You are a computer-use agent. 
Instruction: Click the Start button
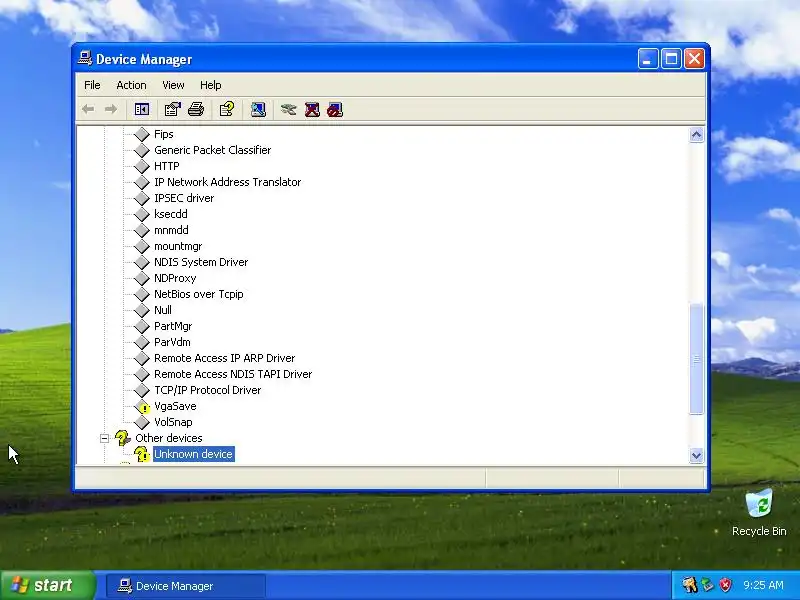[48, 585]
